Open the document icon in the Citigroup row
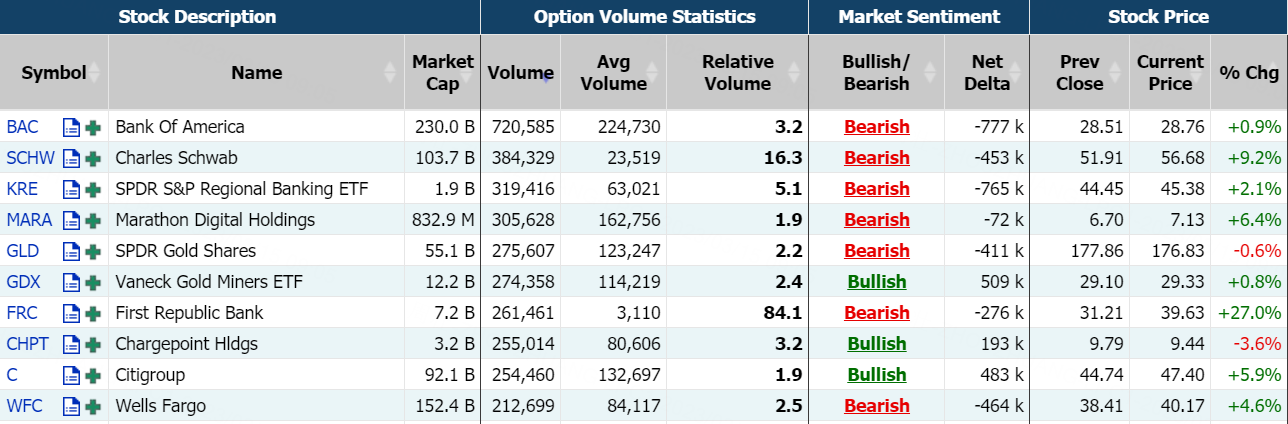Viewport: 1288px width, 424px height. 71,375
